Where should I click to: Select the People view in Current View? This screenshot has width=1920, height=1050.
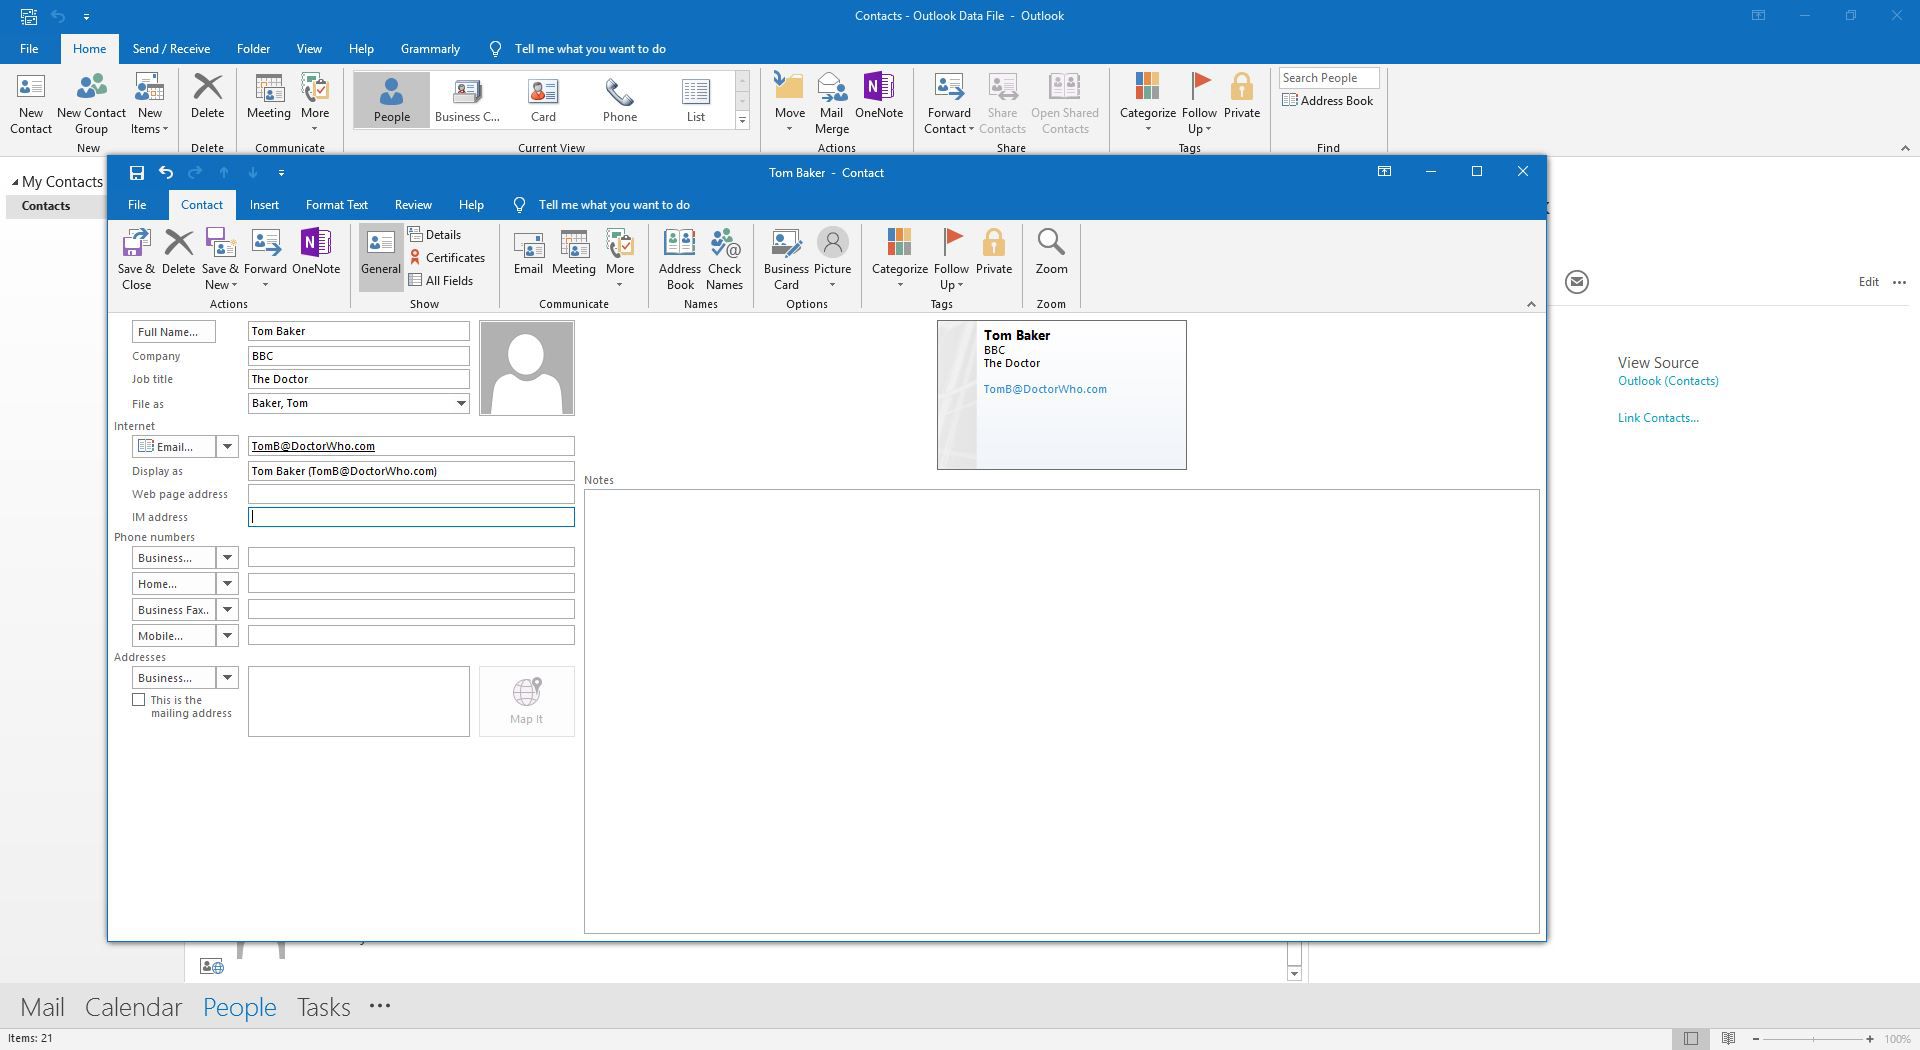pyautogui.click(x=391, y=100)
